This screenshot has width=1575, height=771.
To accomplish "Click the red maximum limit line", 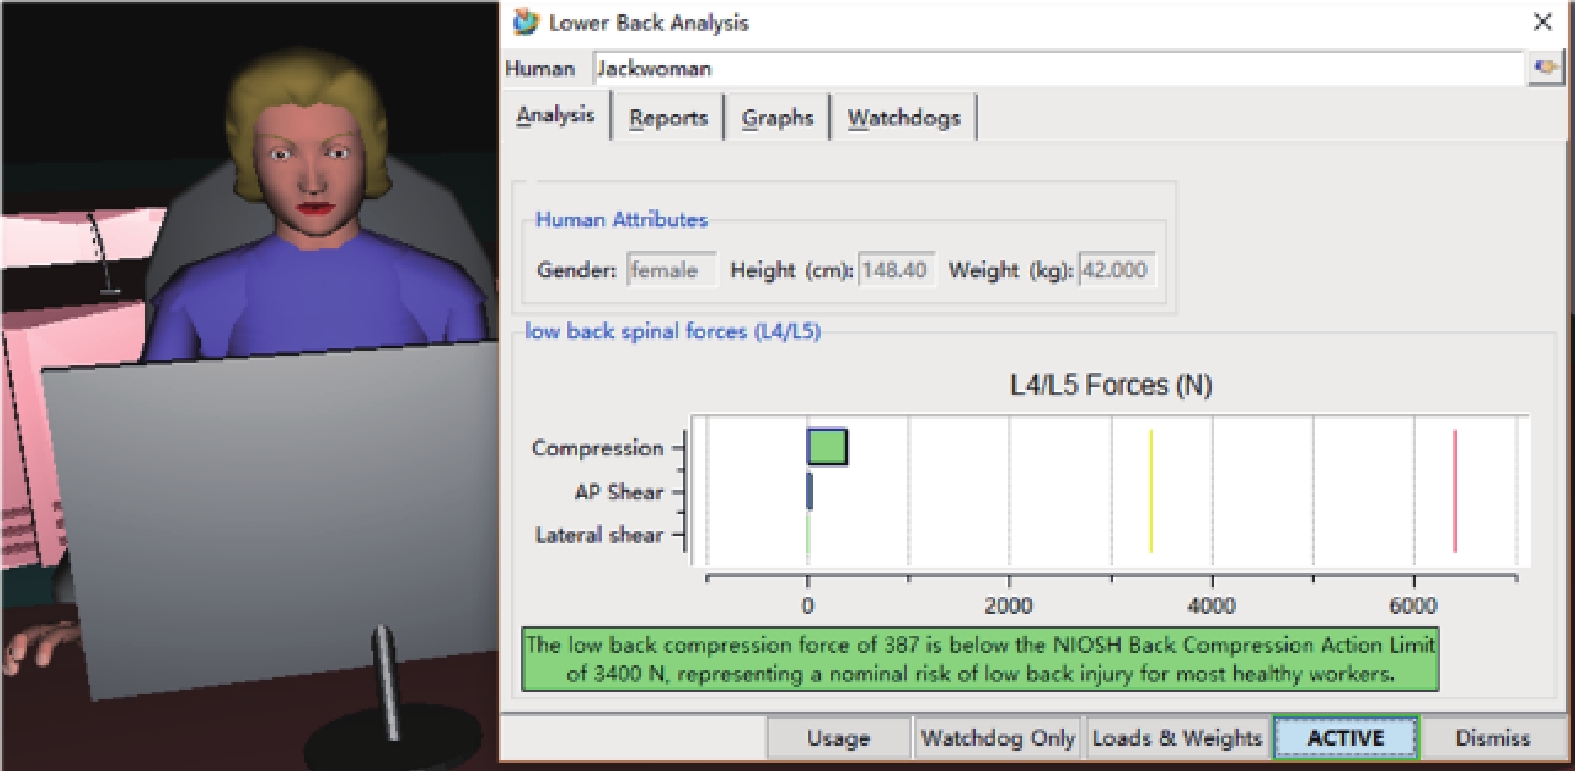I will 1455,490.
